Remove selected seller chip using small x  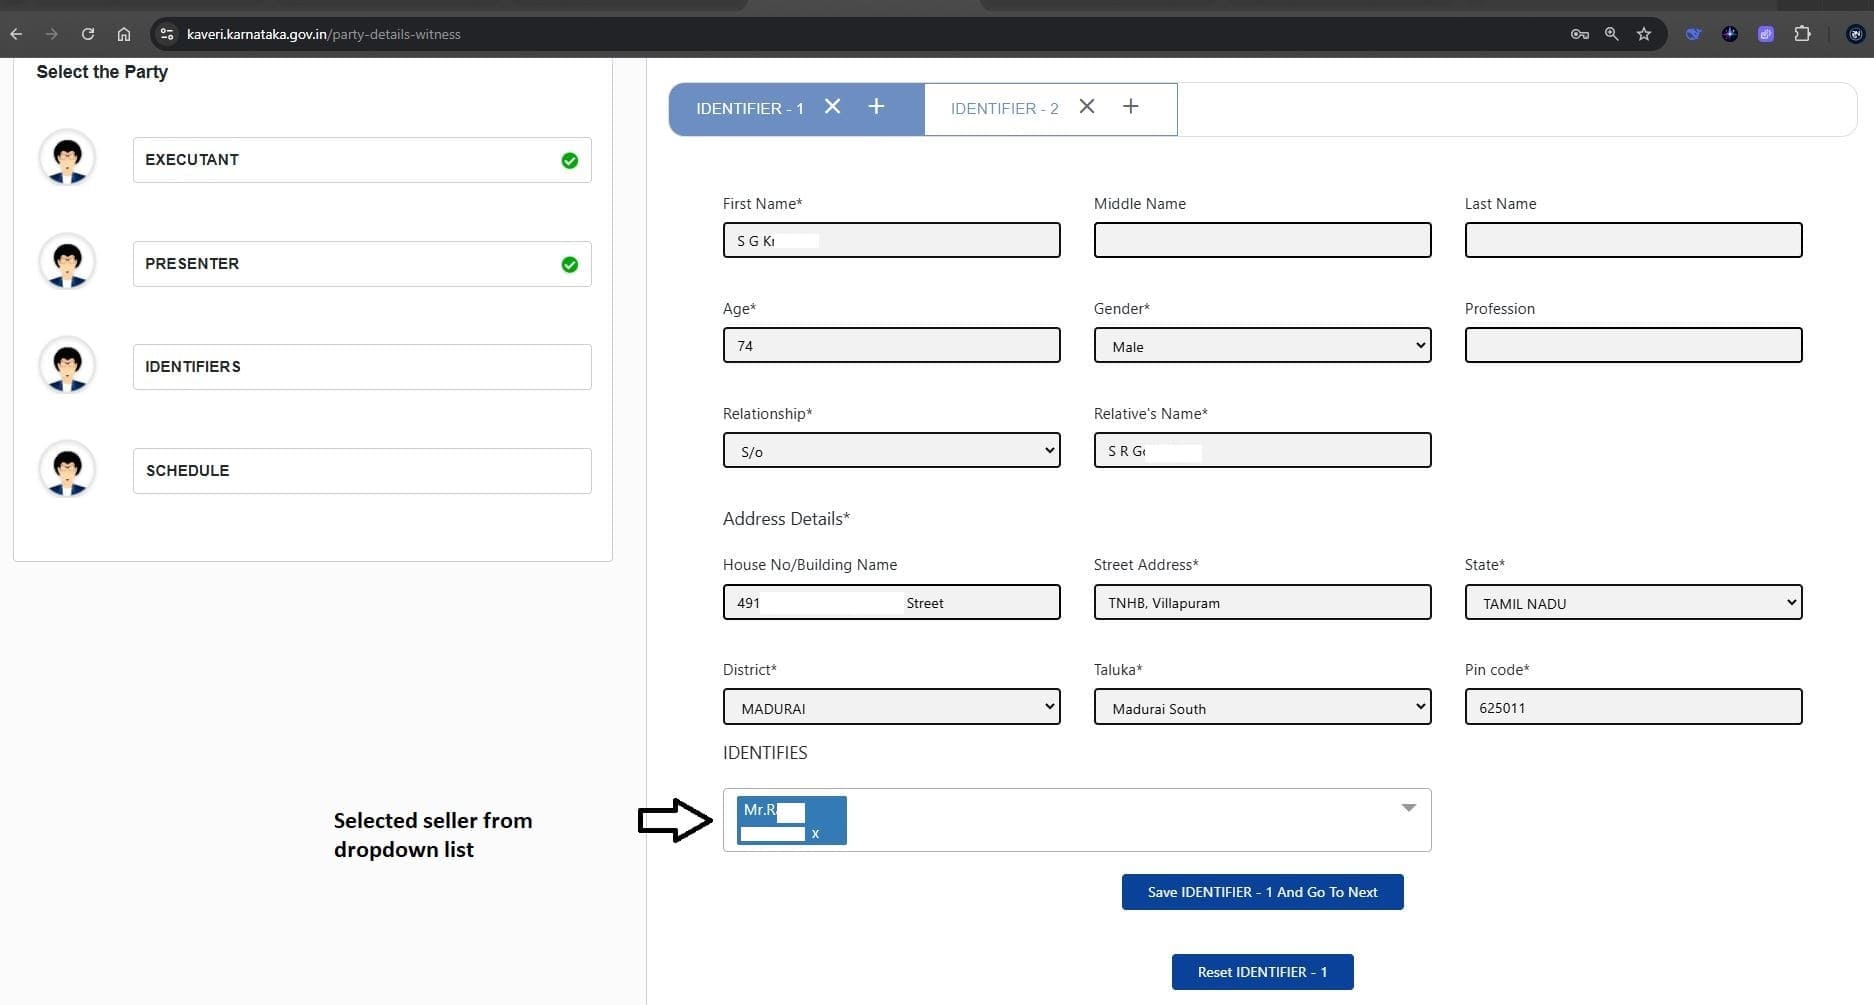[x=815, y=833]
